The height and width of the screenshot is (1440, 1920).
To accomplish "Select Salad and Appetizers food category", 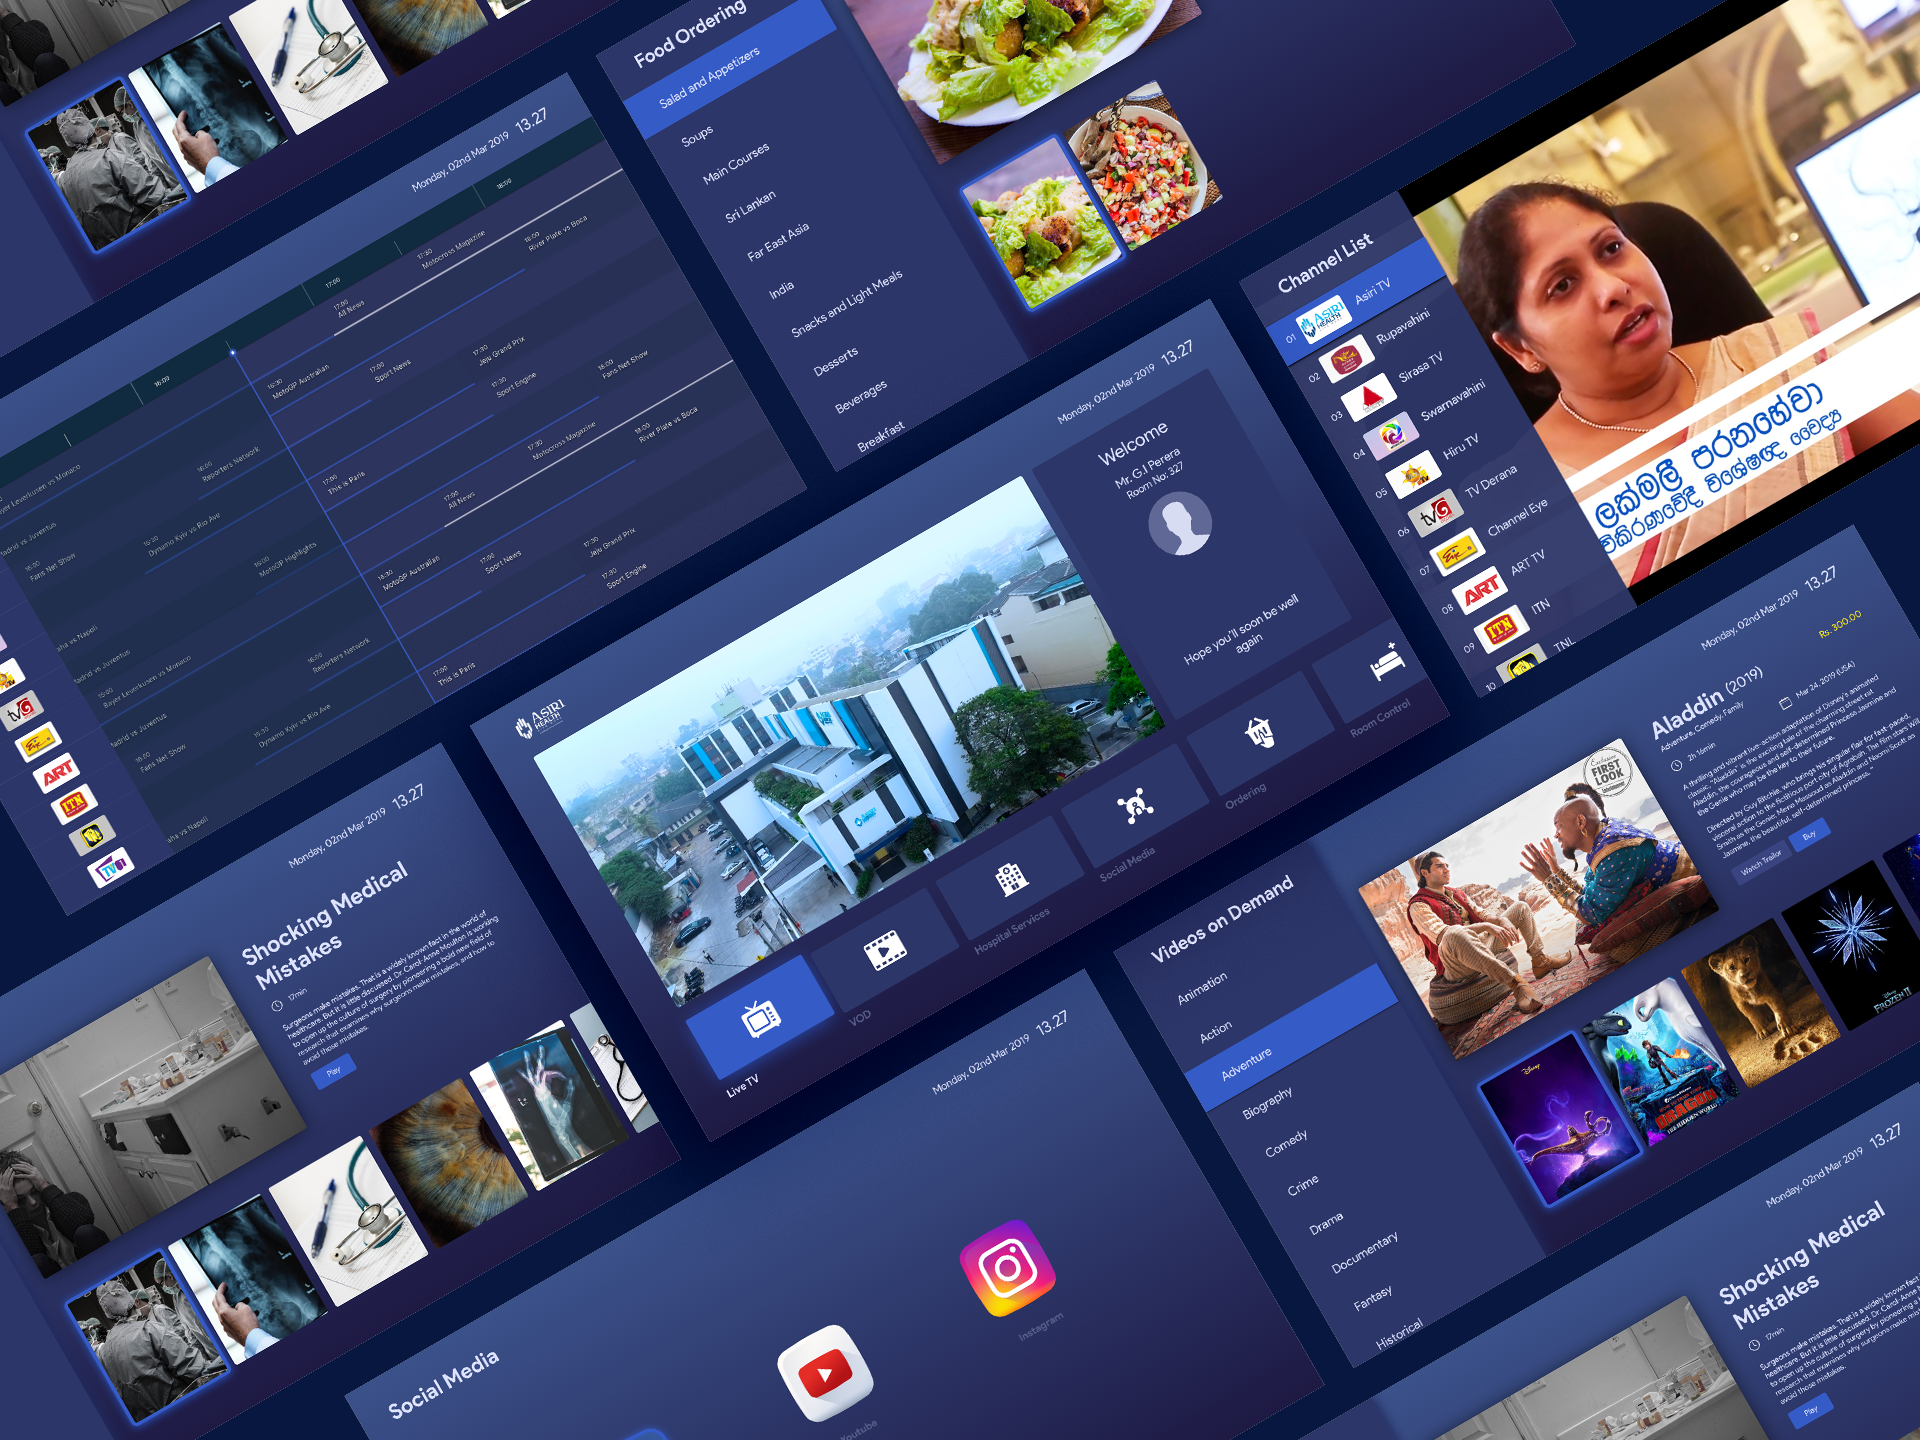I will tap(709, 77).
